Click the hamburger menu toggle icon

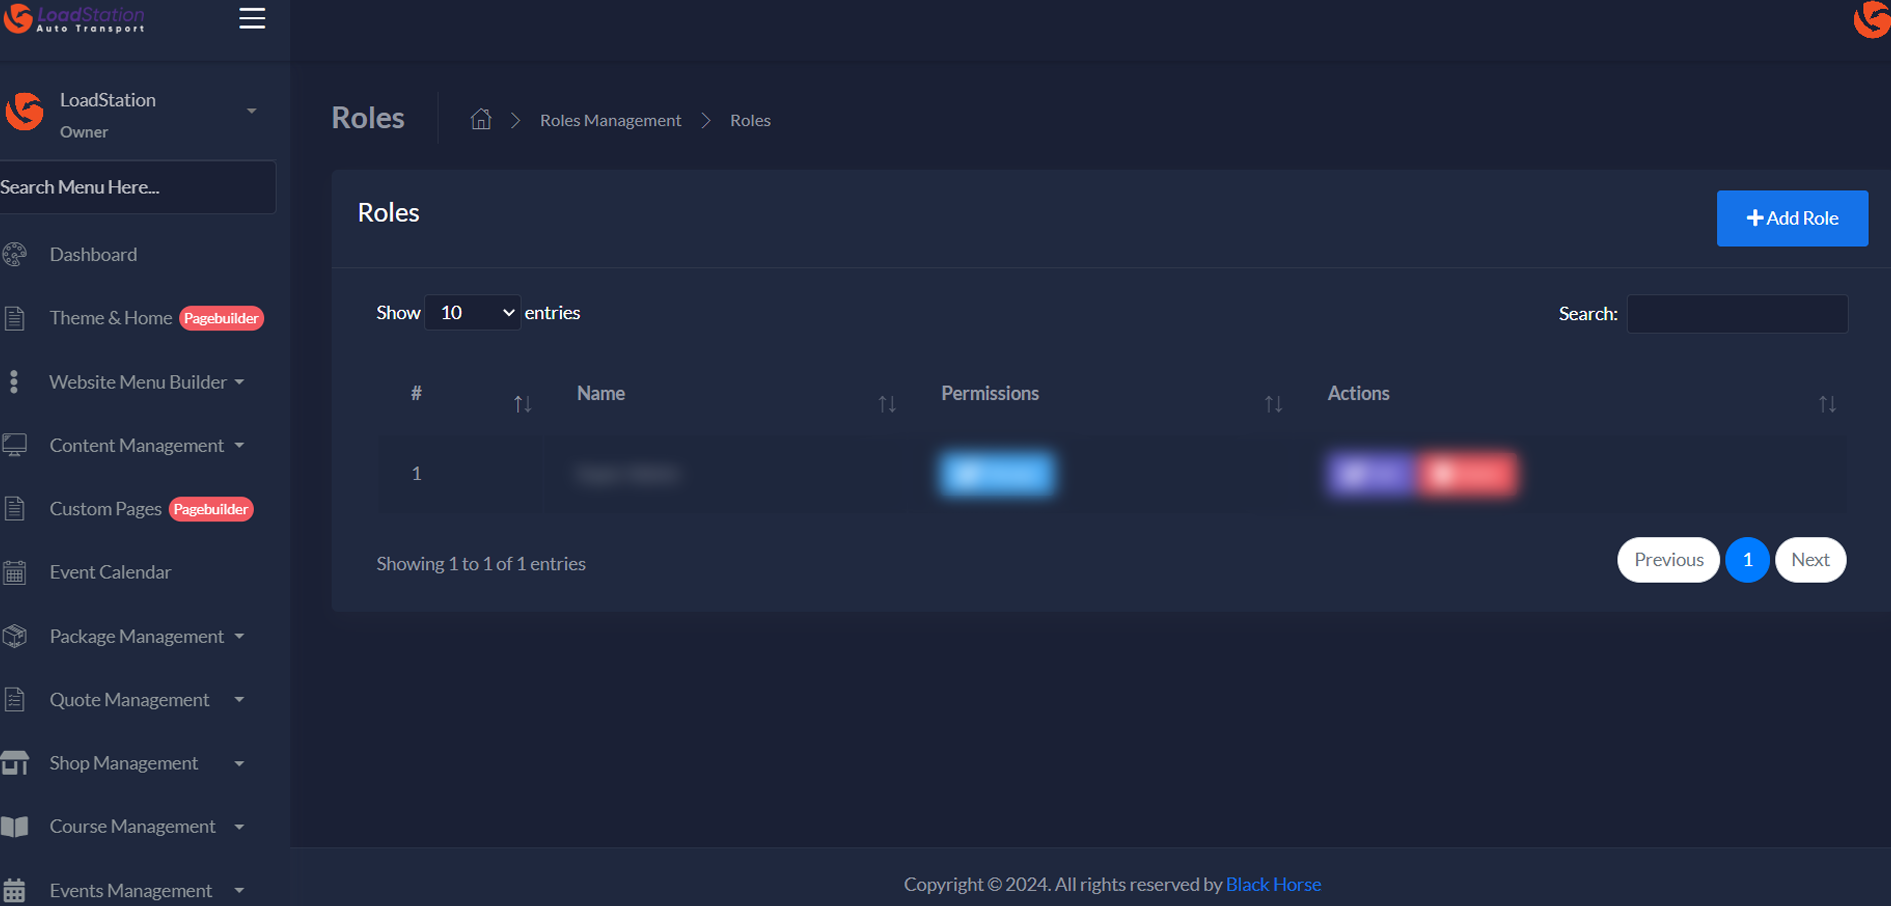tap(252, 18)
